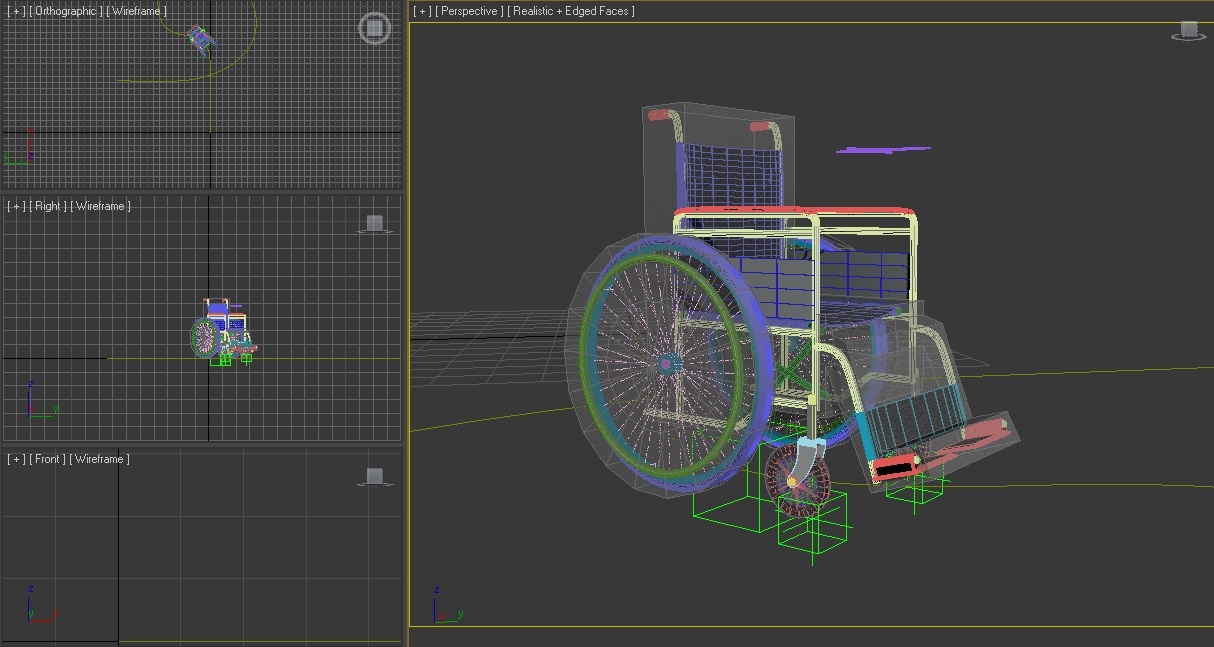
Task: Click the ViewCube in the Orthographic viewport
Action: (374, 28)
